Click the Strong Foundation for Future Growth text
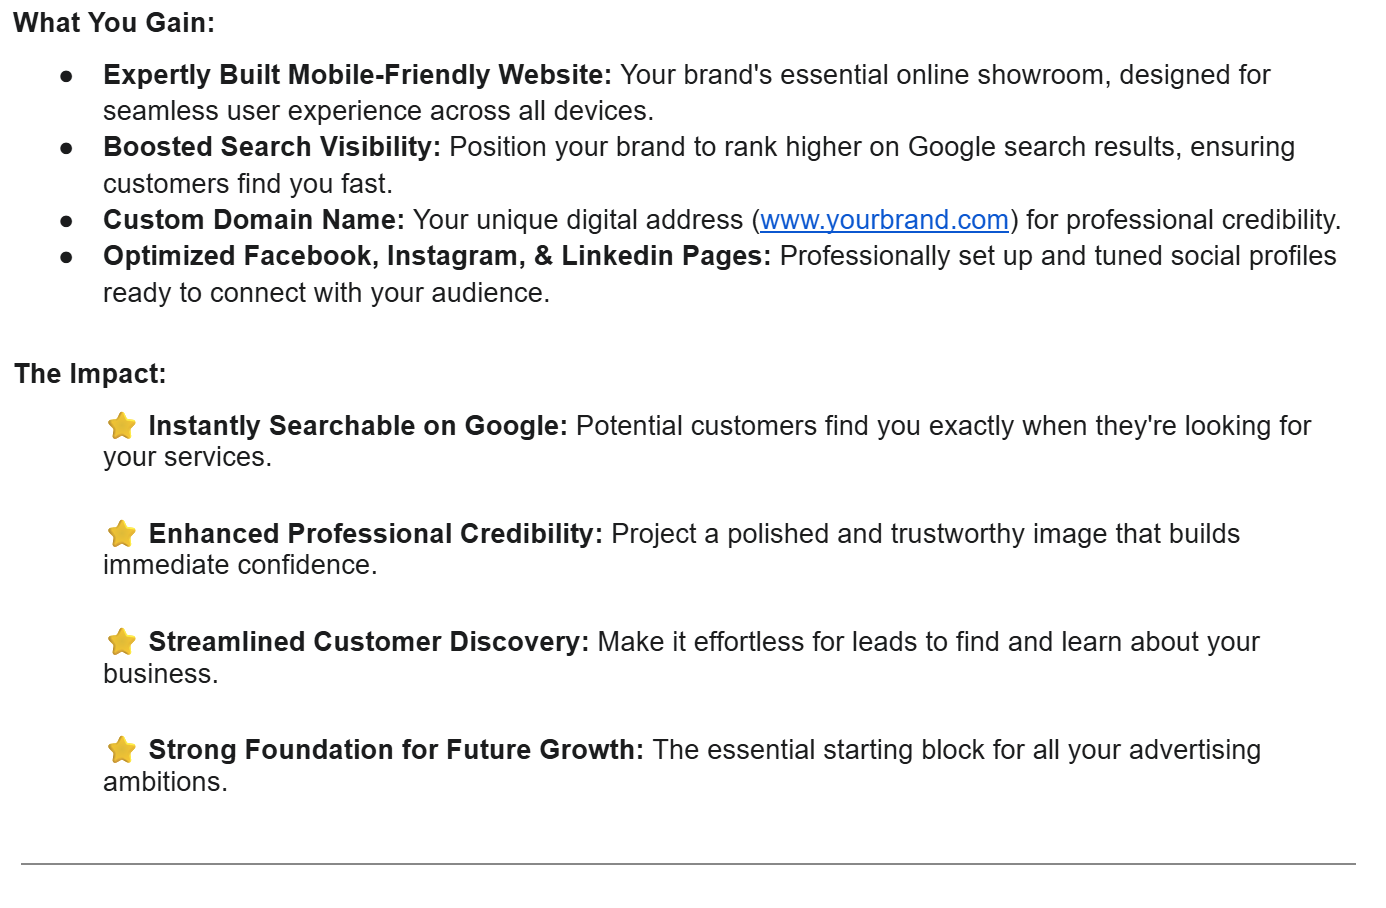 396,750
